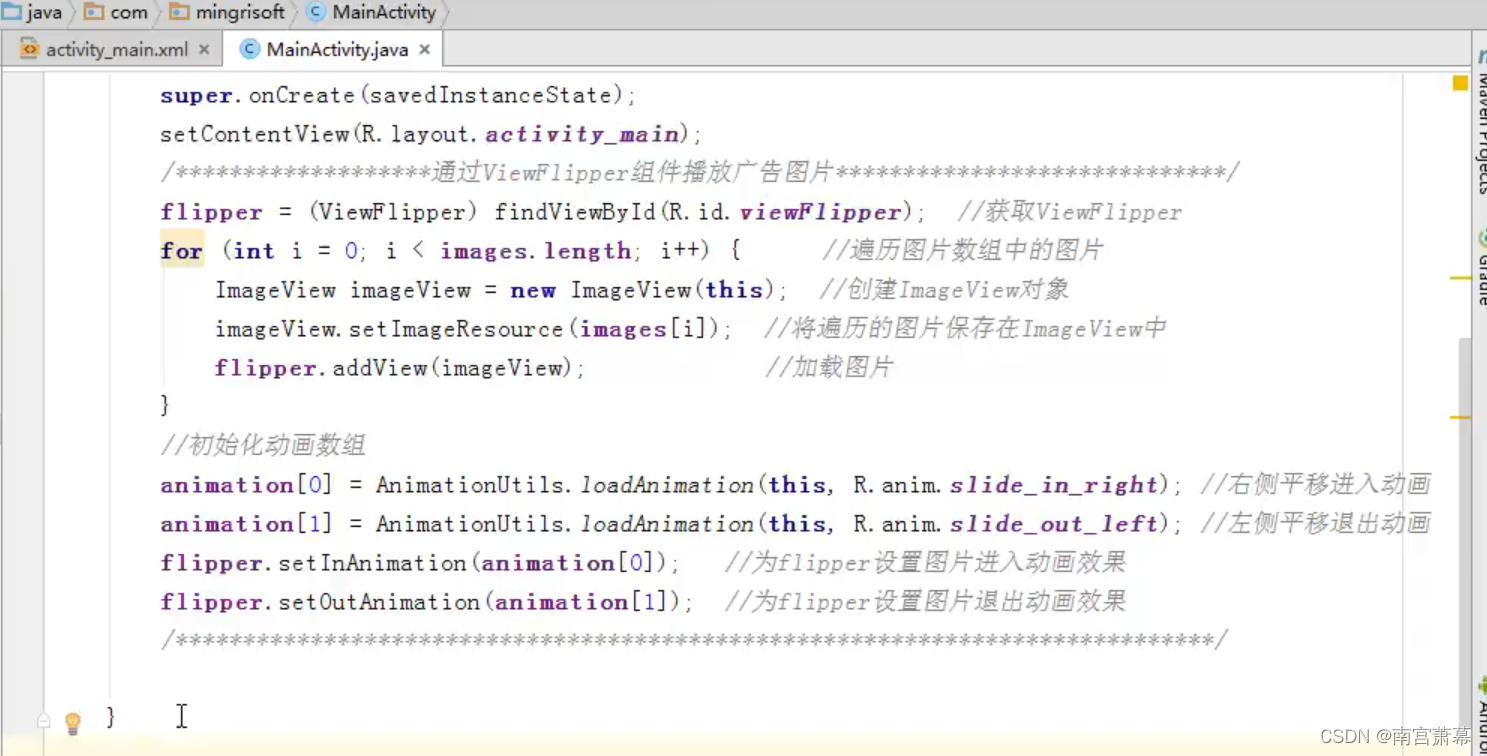The height and width of the screenshot is (756, 1487).
Task: Click the package icon beside mingrisoft breadcrumb
Action: coord(179,12)
